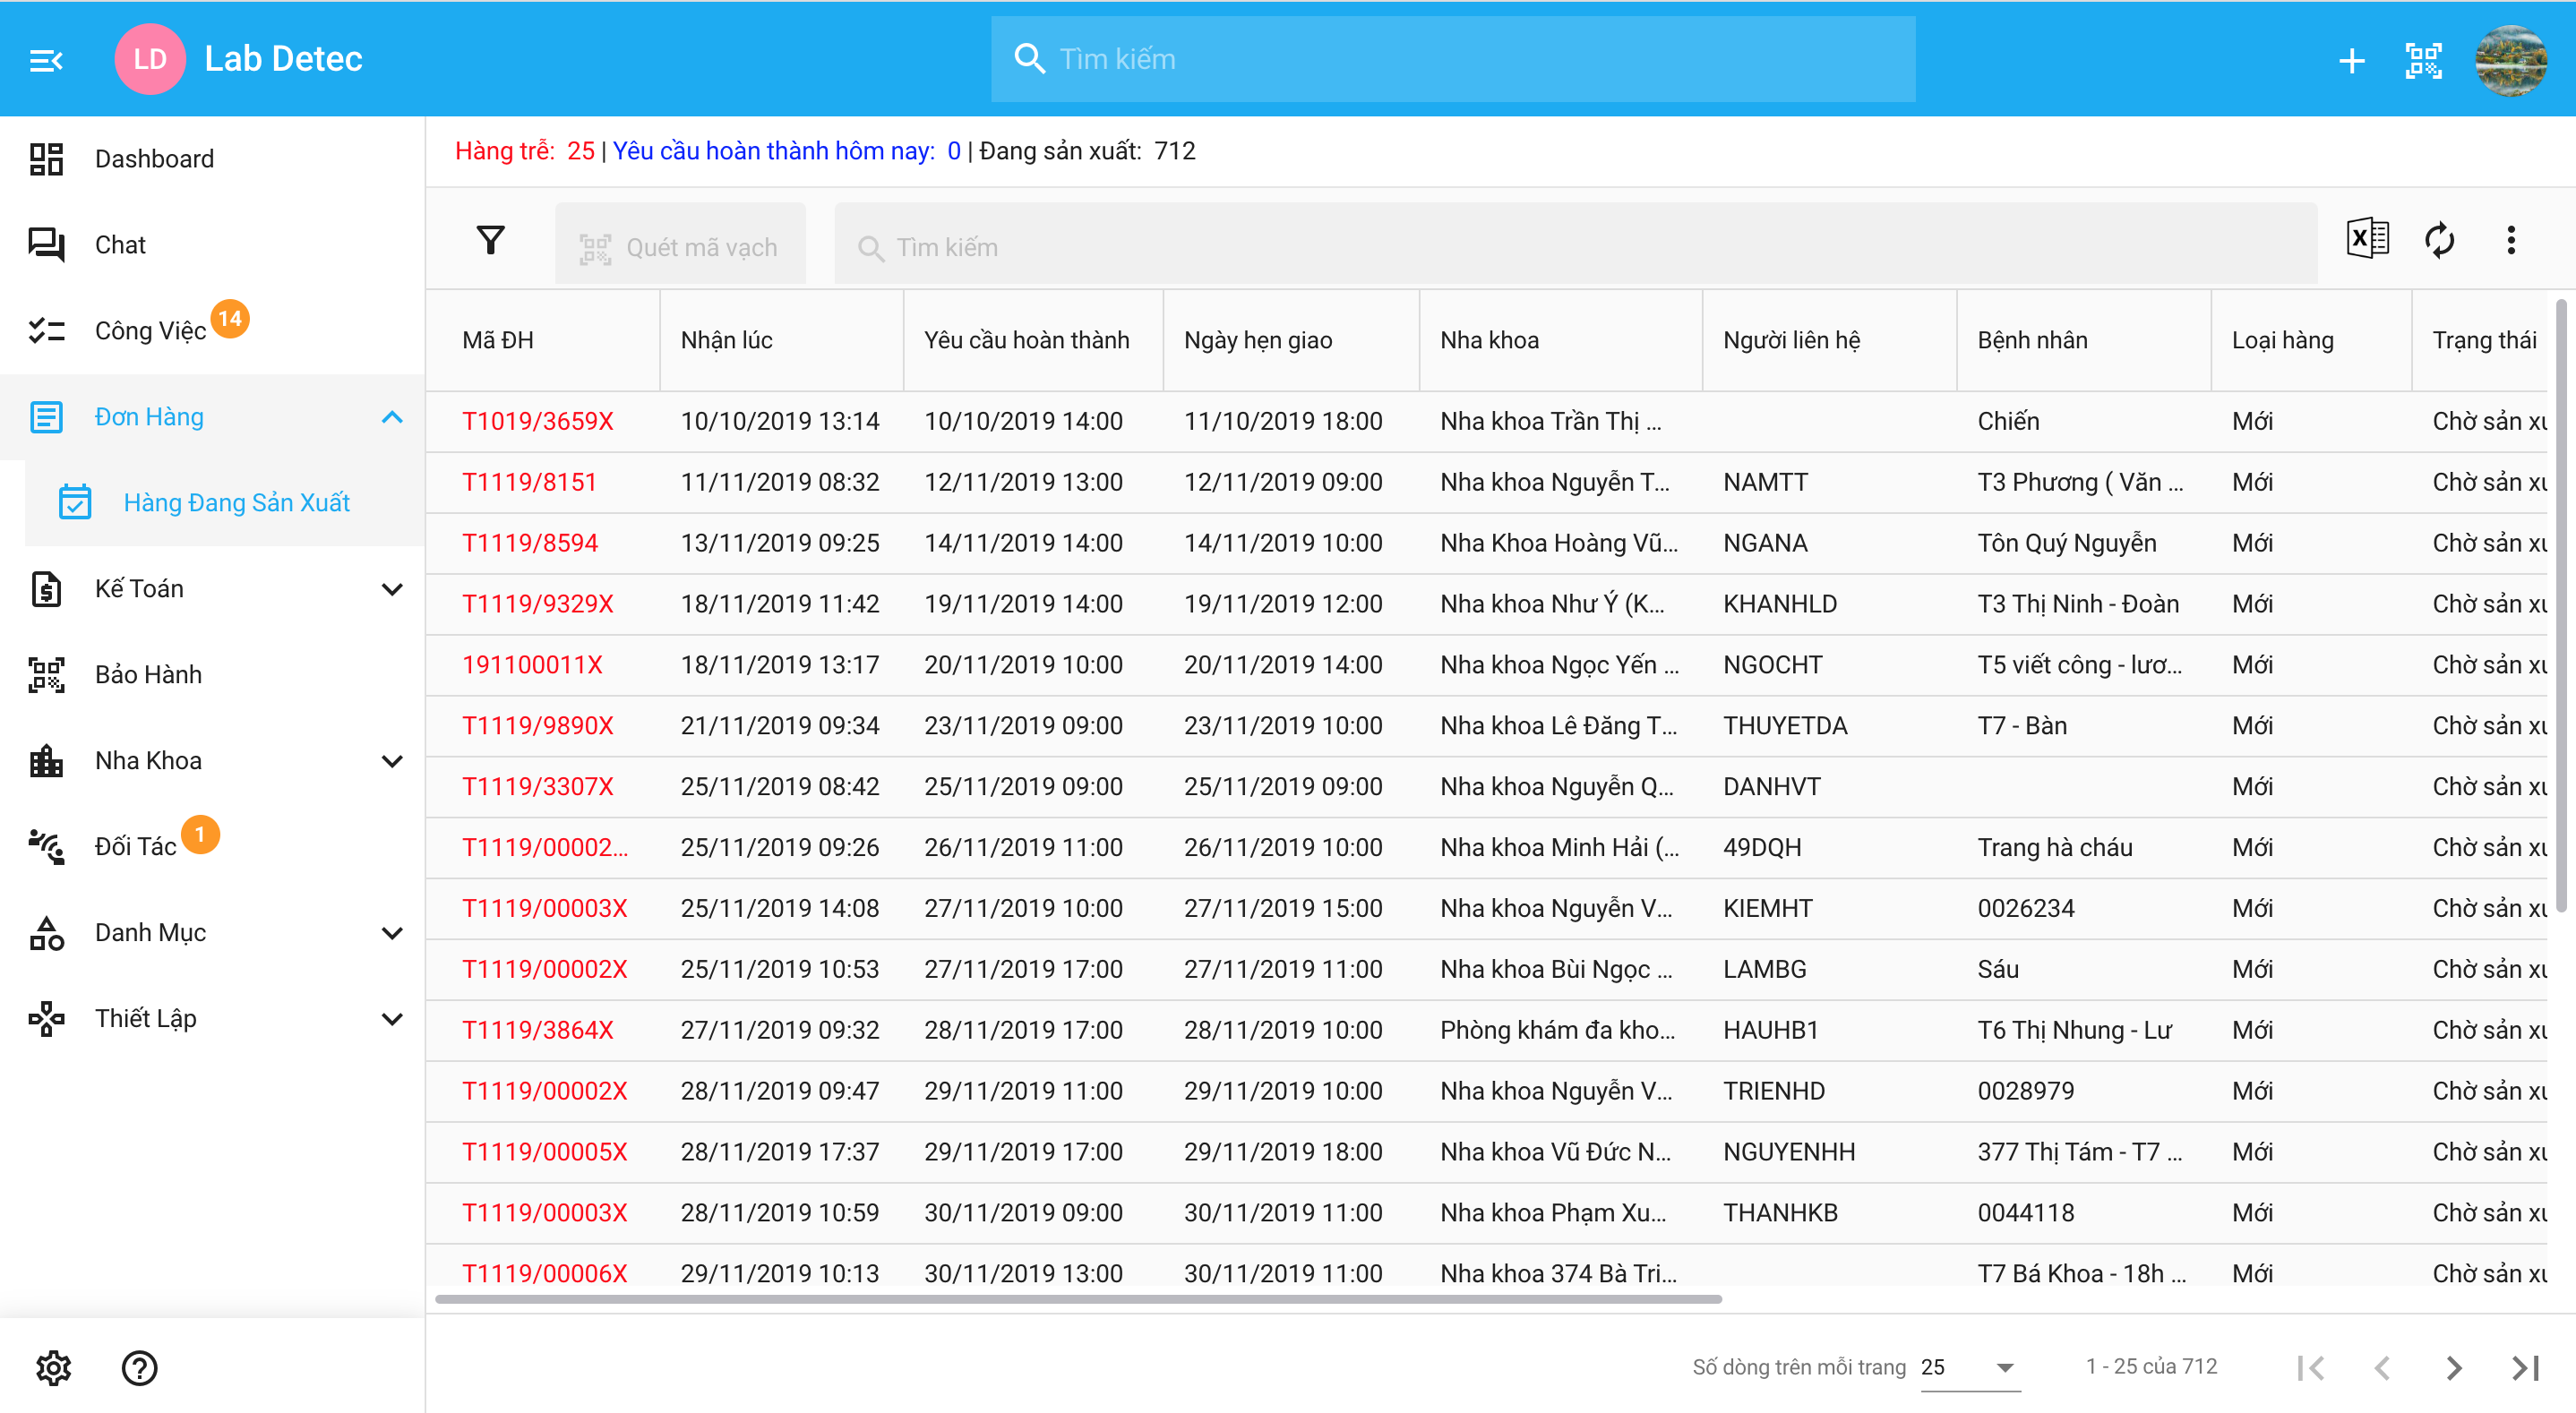The width and height of the screenshot is (2576, 1413).
Task: Click the filter icon to filter orders
Action: point(493,245)
